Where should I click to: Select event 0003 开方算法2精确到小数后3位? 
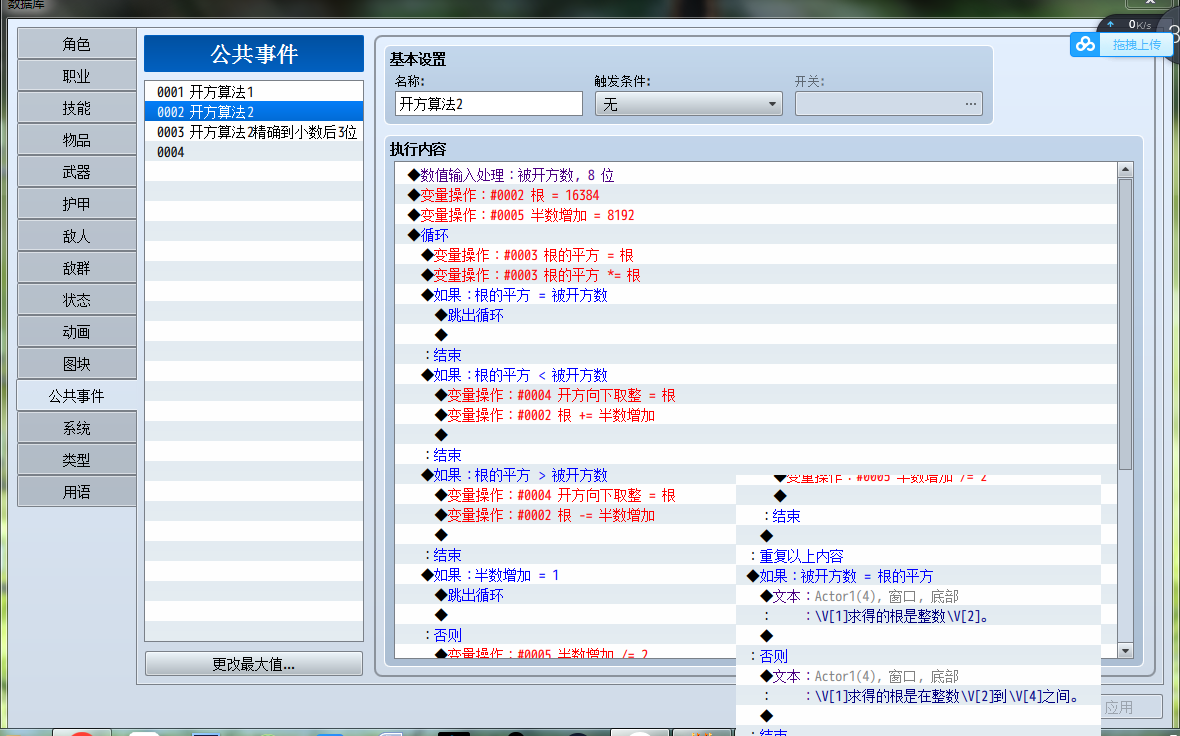pyautogui.click(x=254, y=132)
